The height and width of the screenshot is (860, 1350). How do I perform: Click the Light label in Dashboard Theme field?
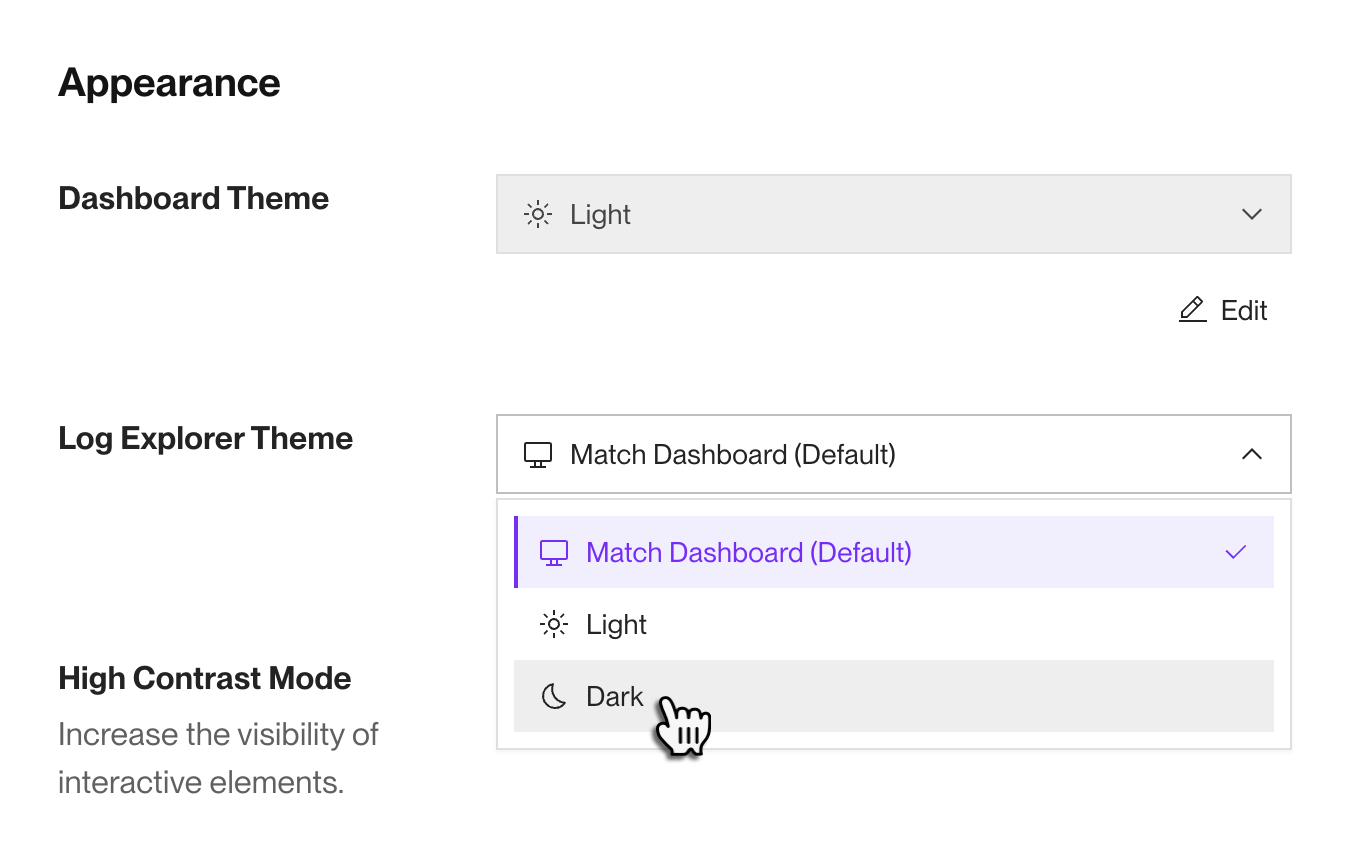pyautogui.click(x=600, y=213)
